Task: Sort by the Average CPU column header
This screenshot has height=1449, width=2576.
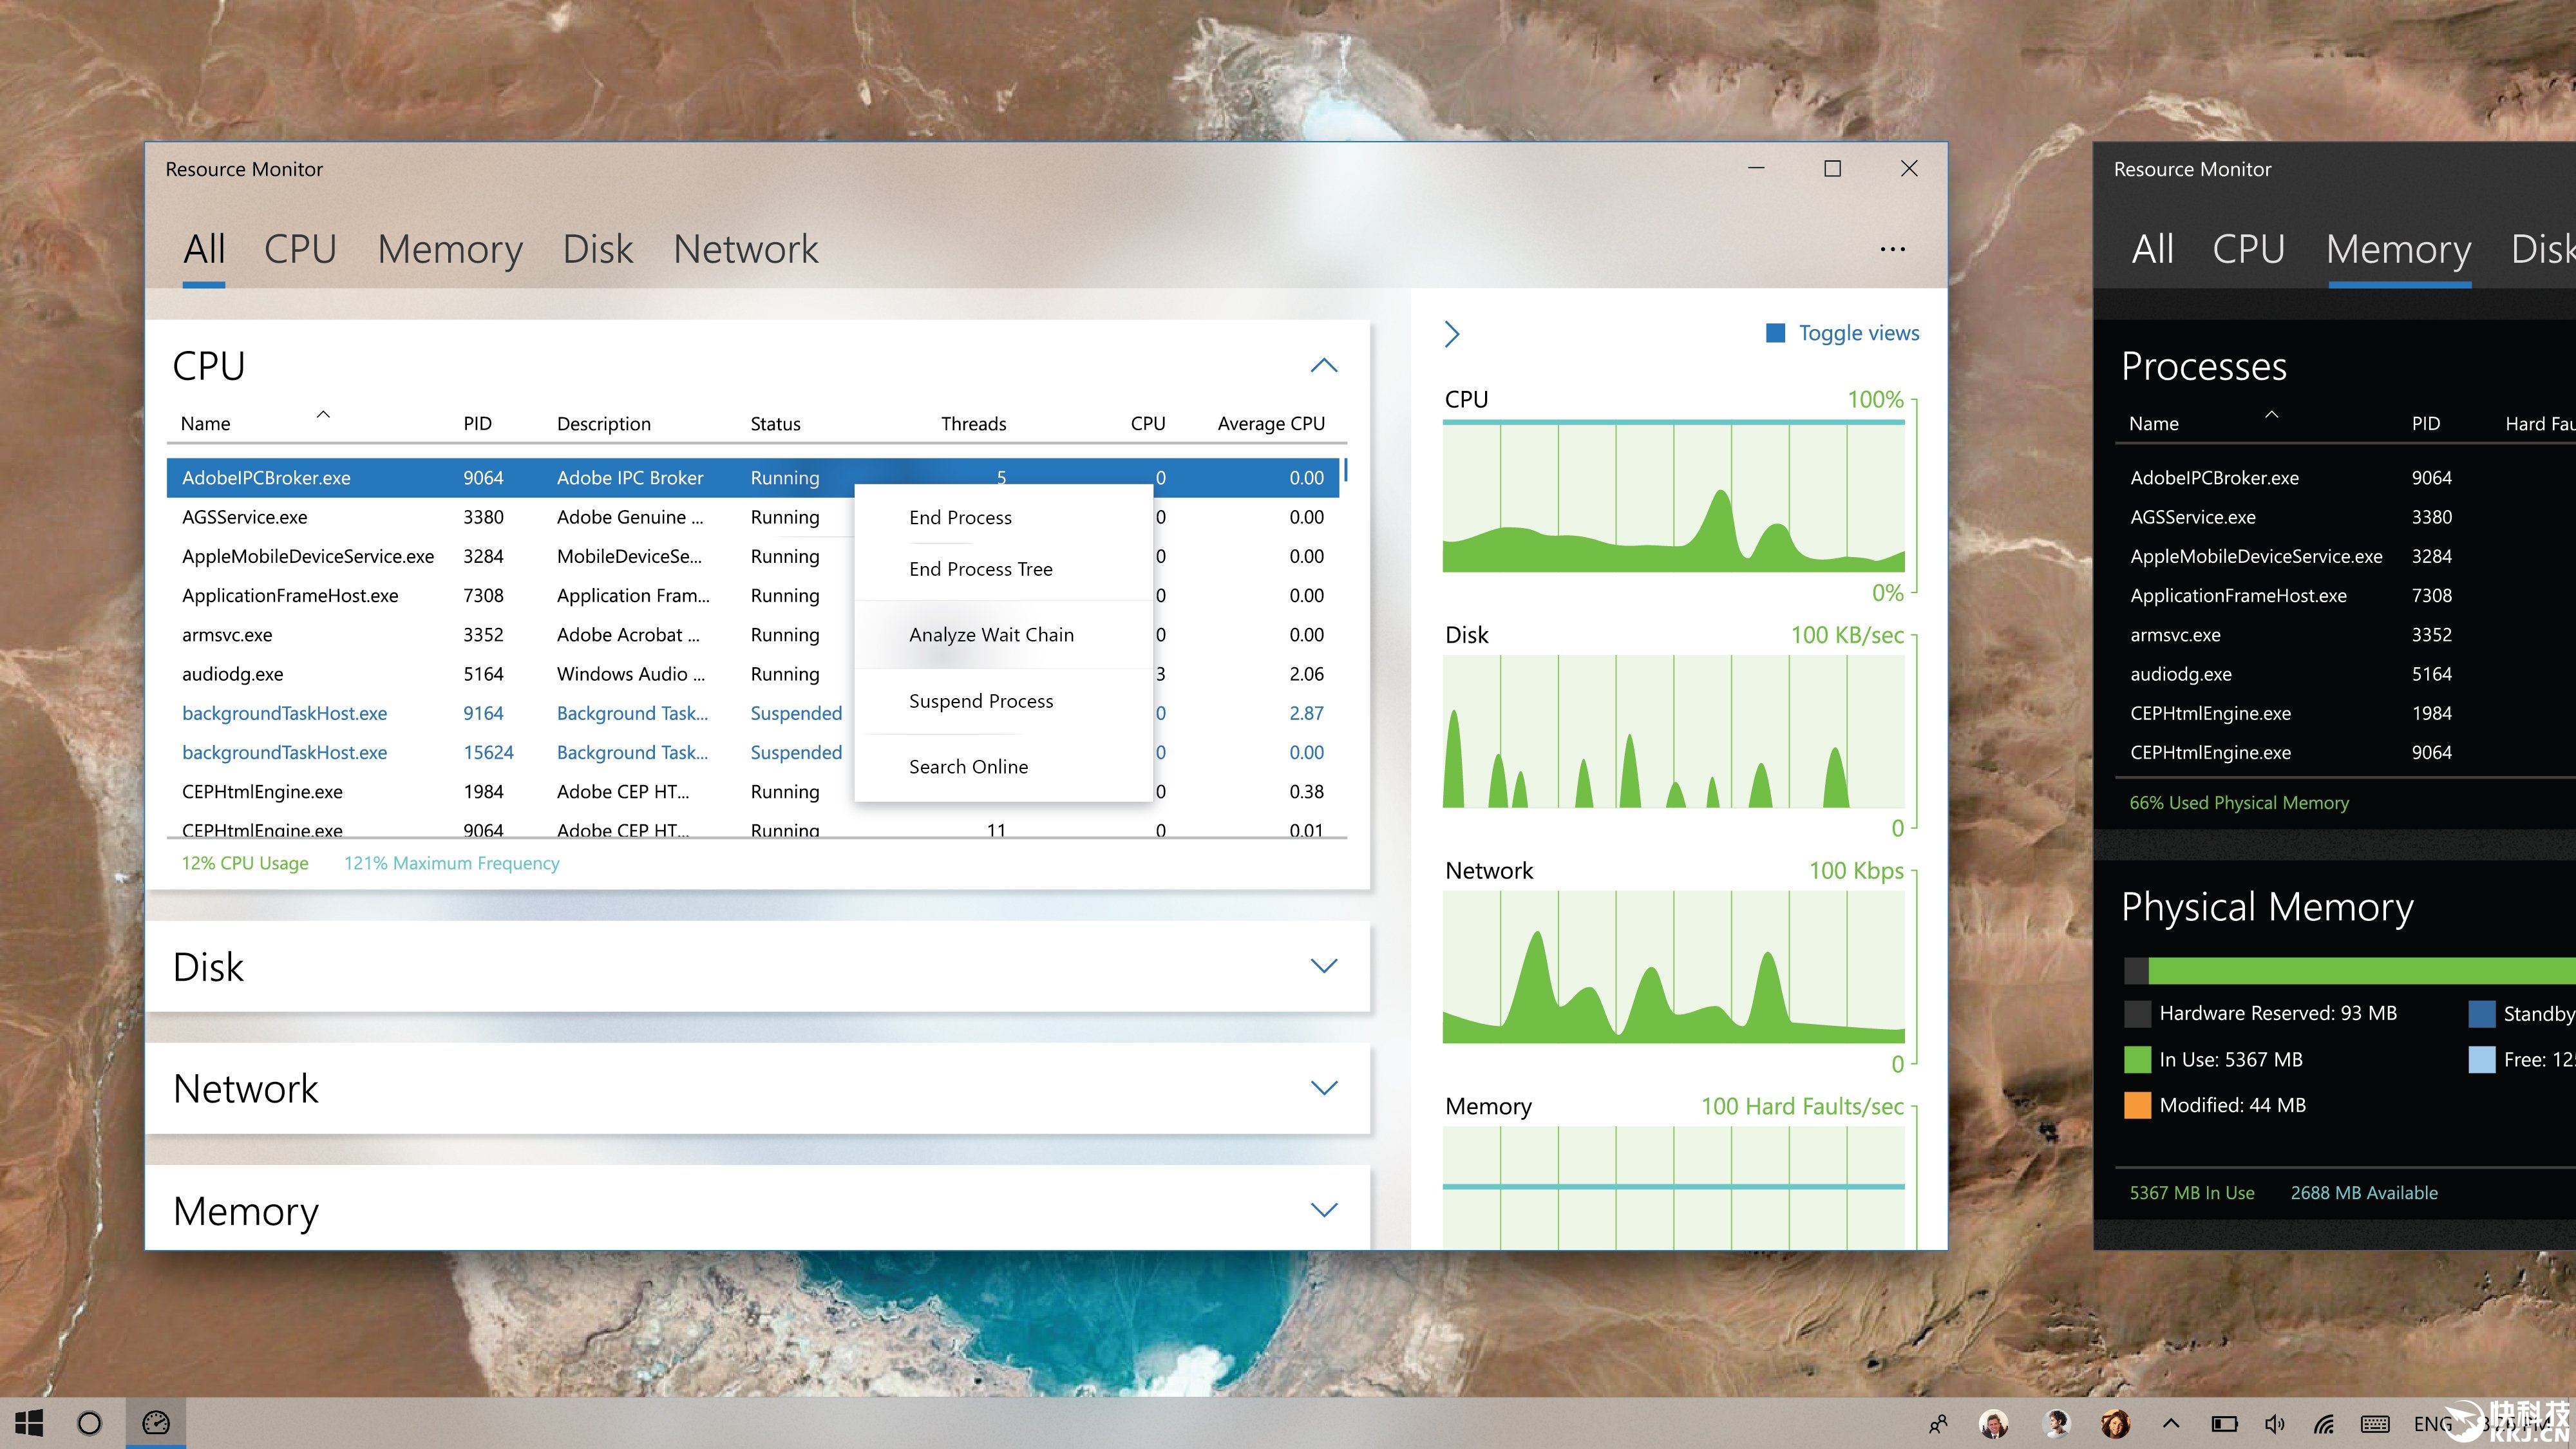Action: tap(1270, 424)
